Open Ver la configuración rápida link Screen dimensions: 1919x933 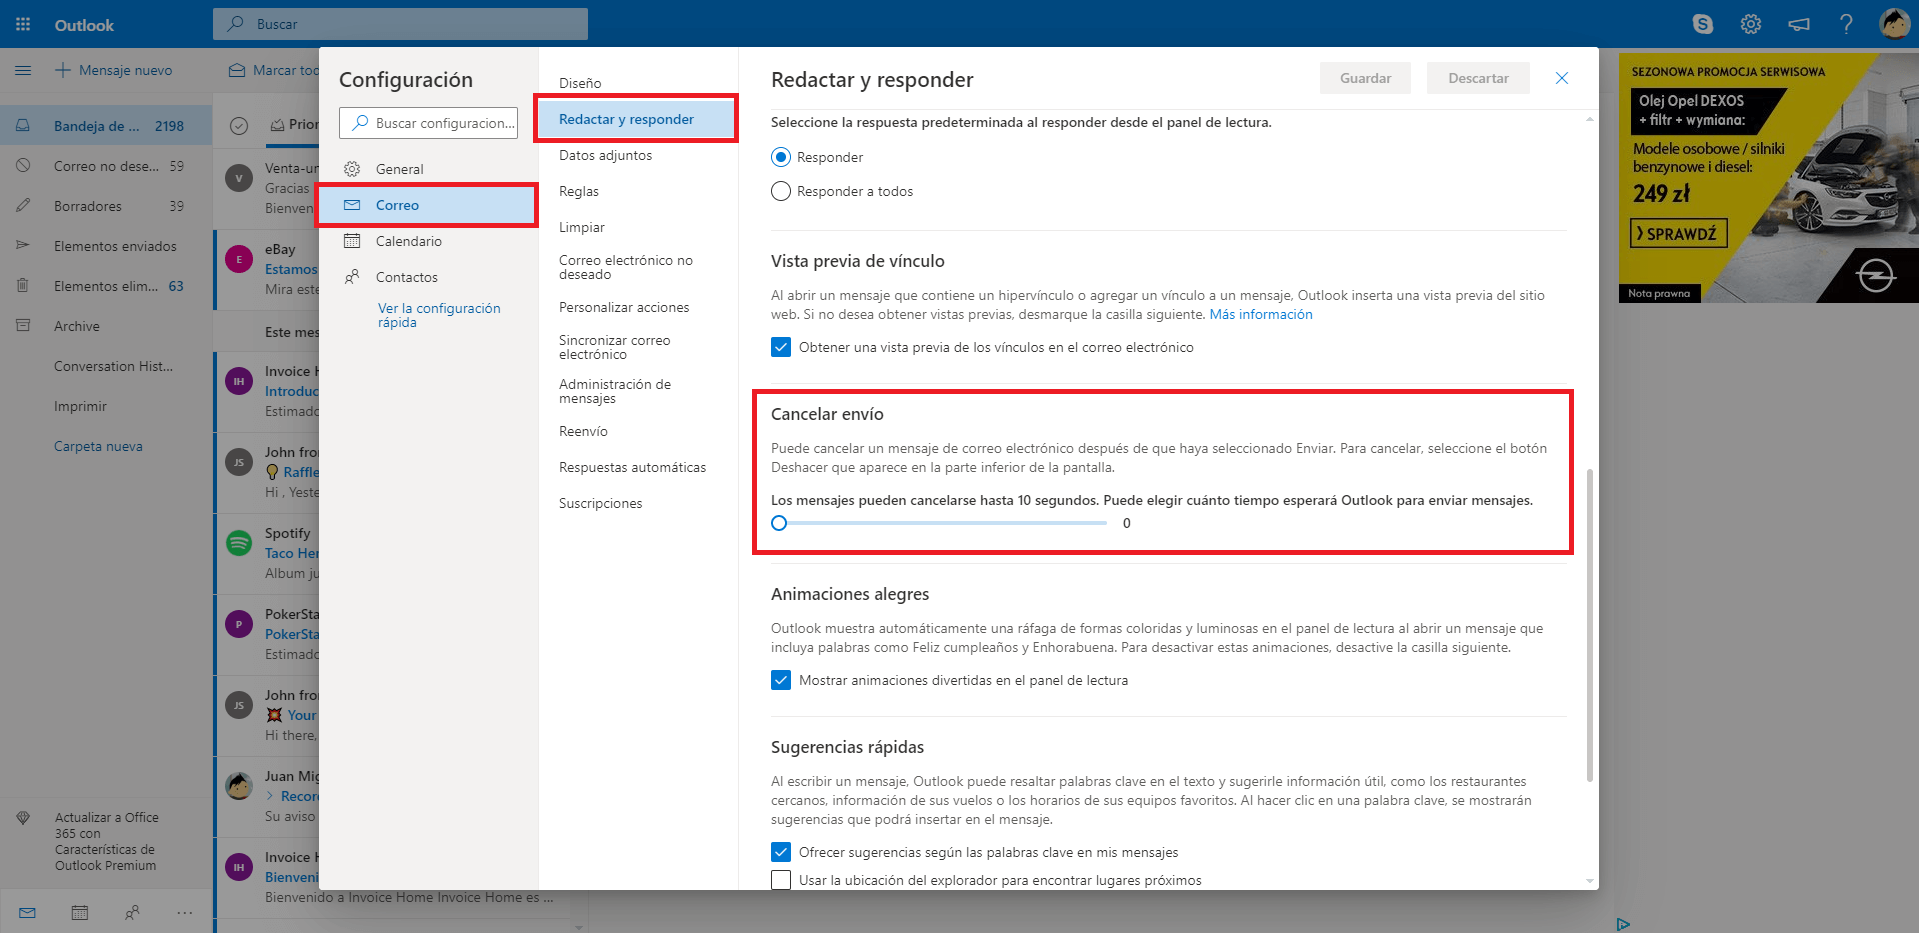pos(439,315)
